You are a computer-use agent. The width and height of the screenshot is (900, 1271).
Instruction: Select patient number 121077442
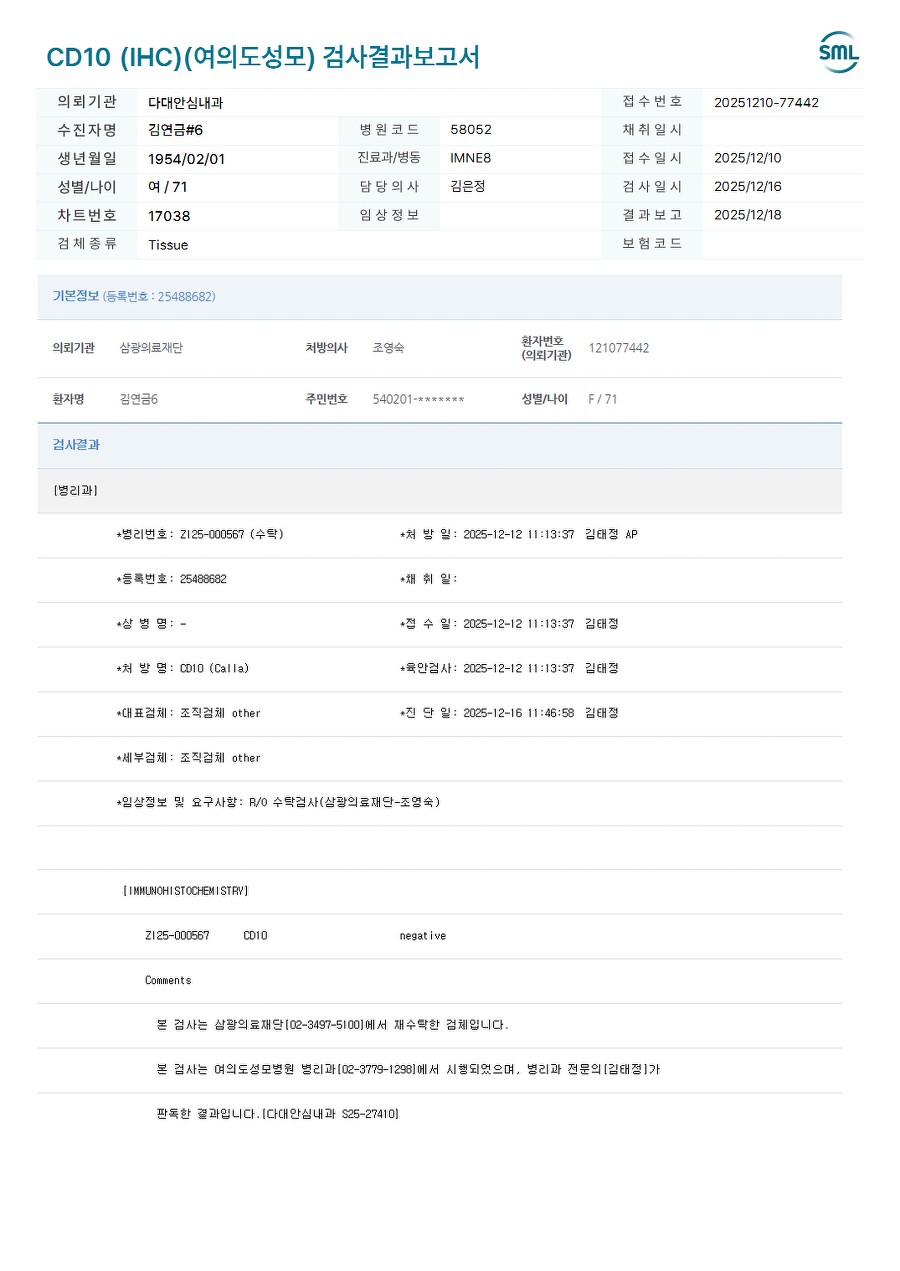click(x=619, y=348)
